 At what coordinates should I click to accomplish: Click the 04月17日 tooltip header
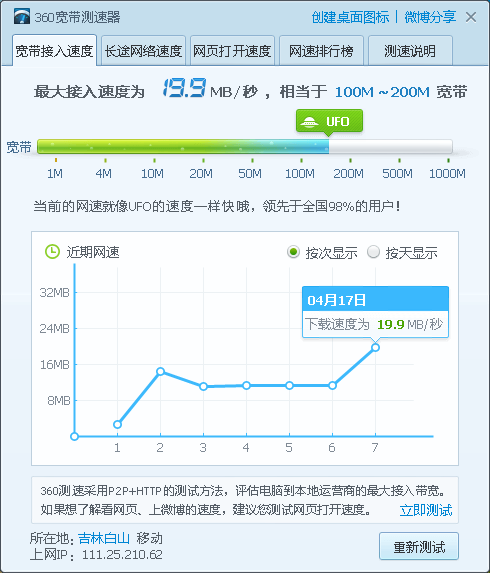375,299
